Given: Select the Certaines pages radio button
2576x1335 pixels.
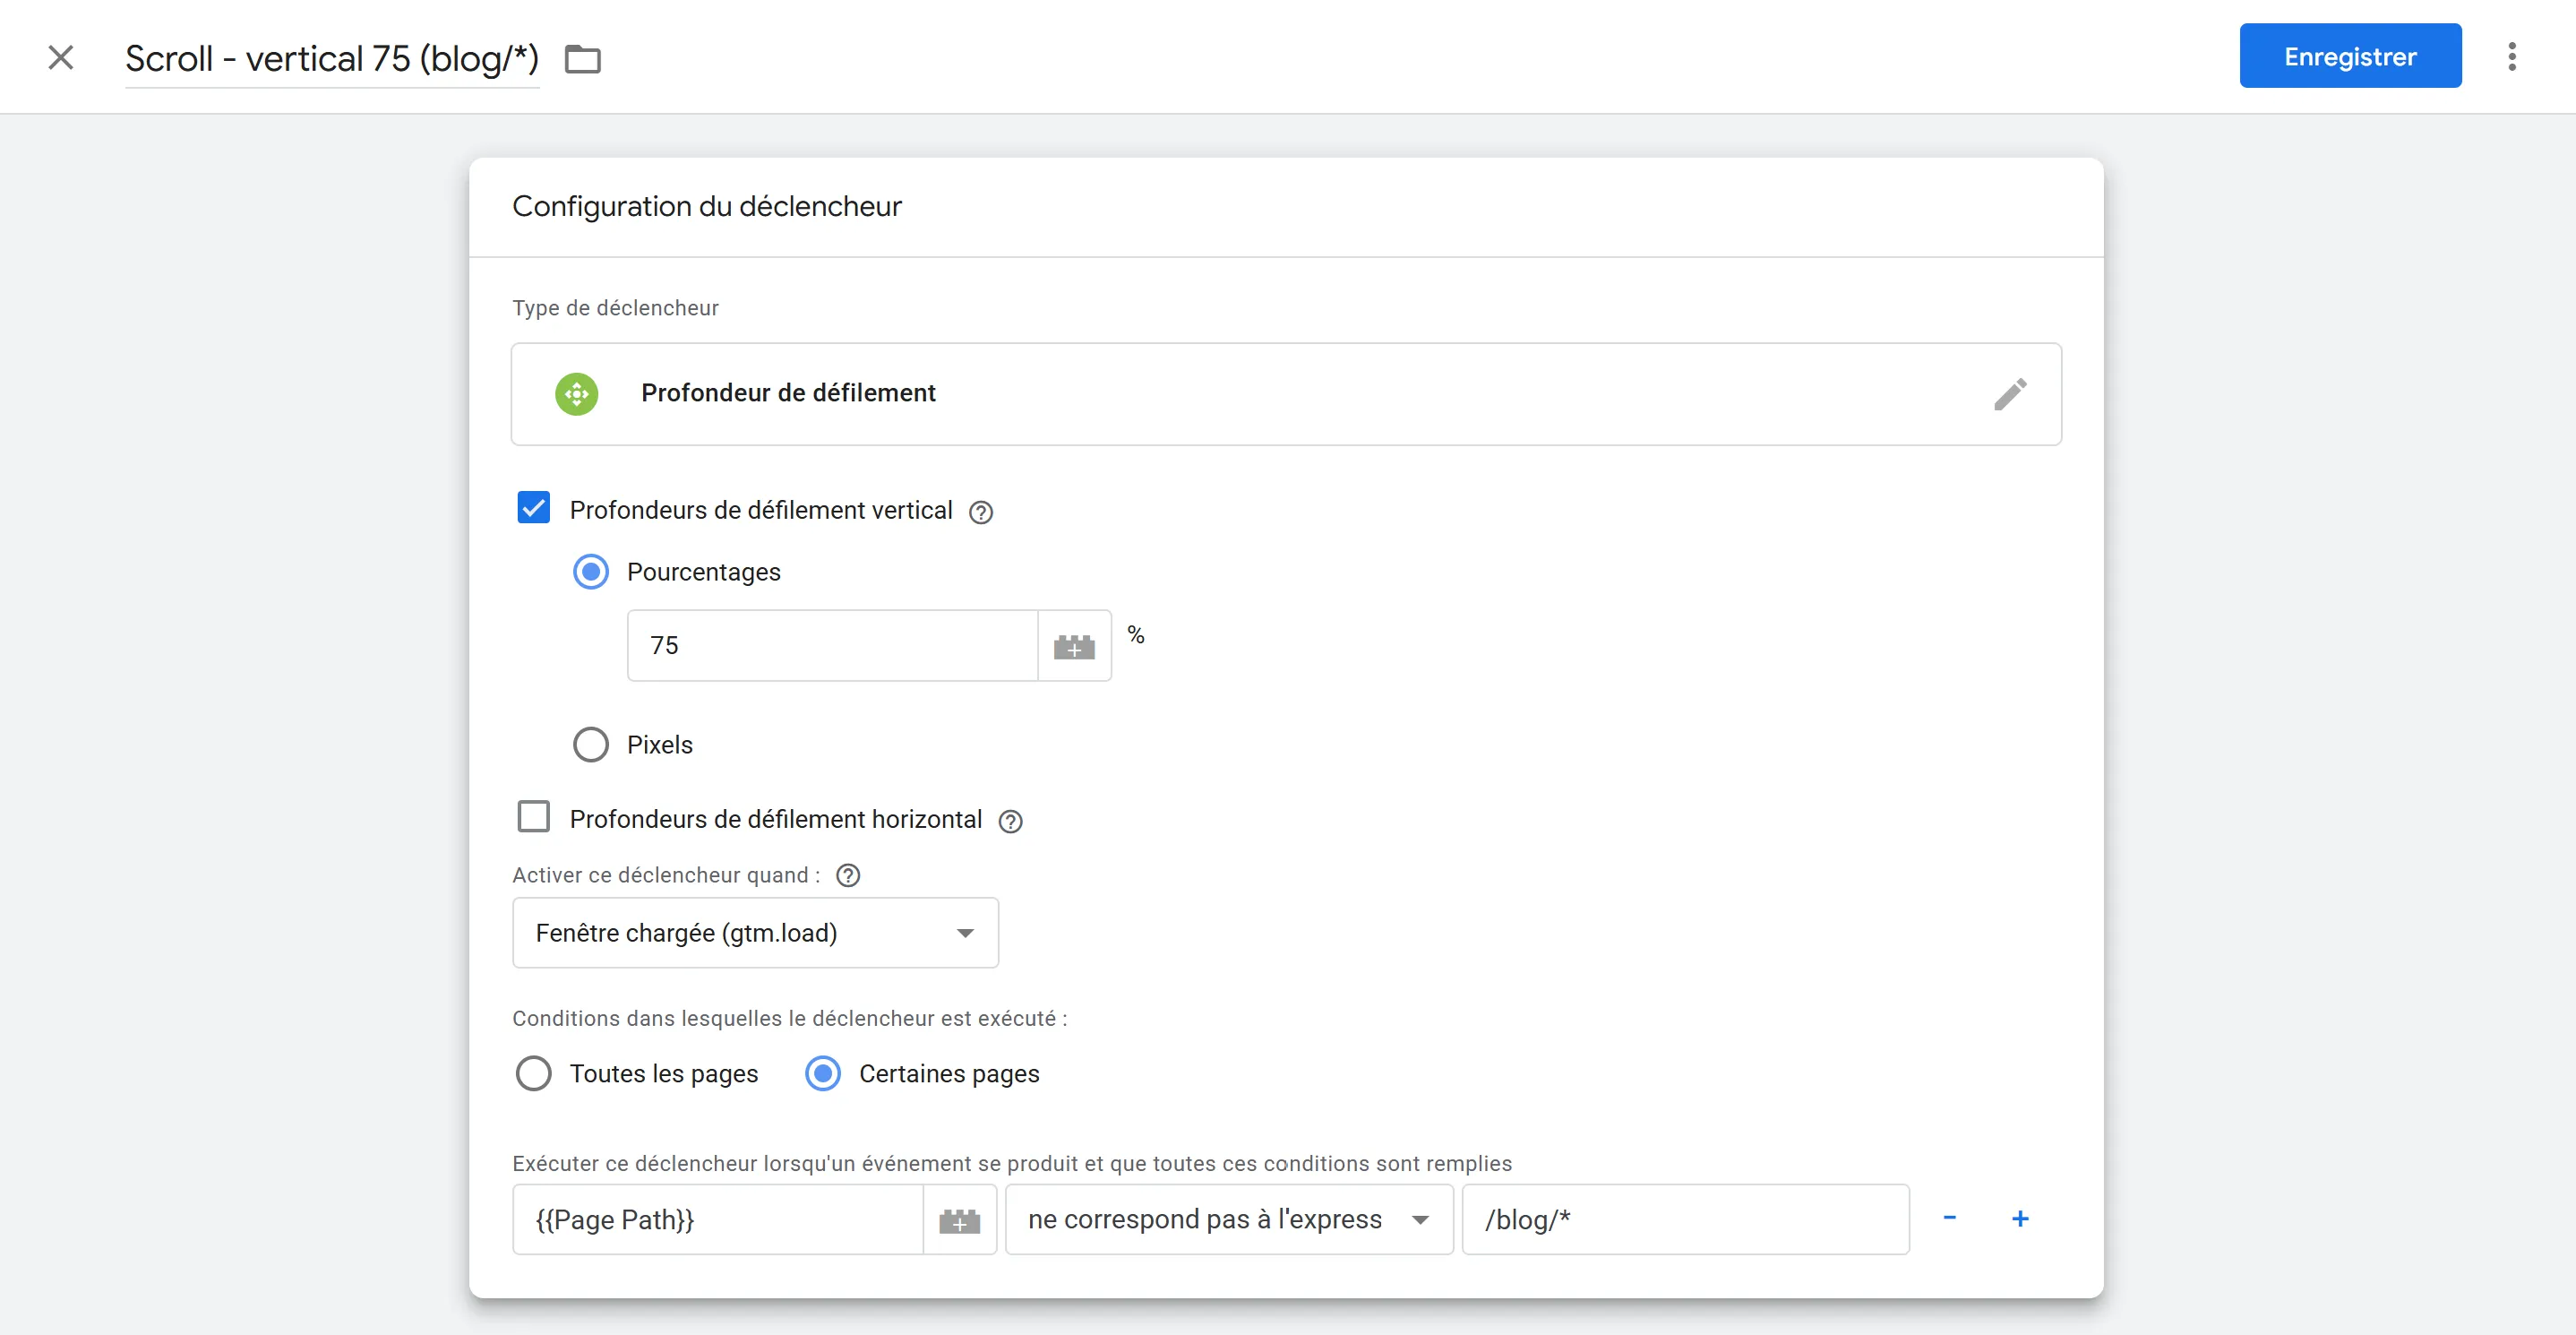Looking at the screenshot, I should pyautogui.click(x=823, y=1074).
